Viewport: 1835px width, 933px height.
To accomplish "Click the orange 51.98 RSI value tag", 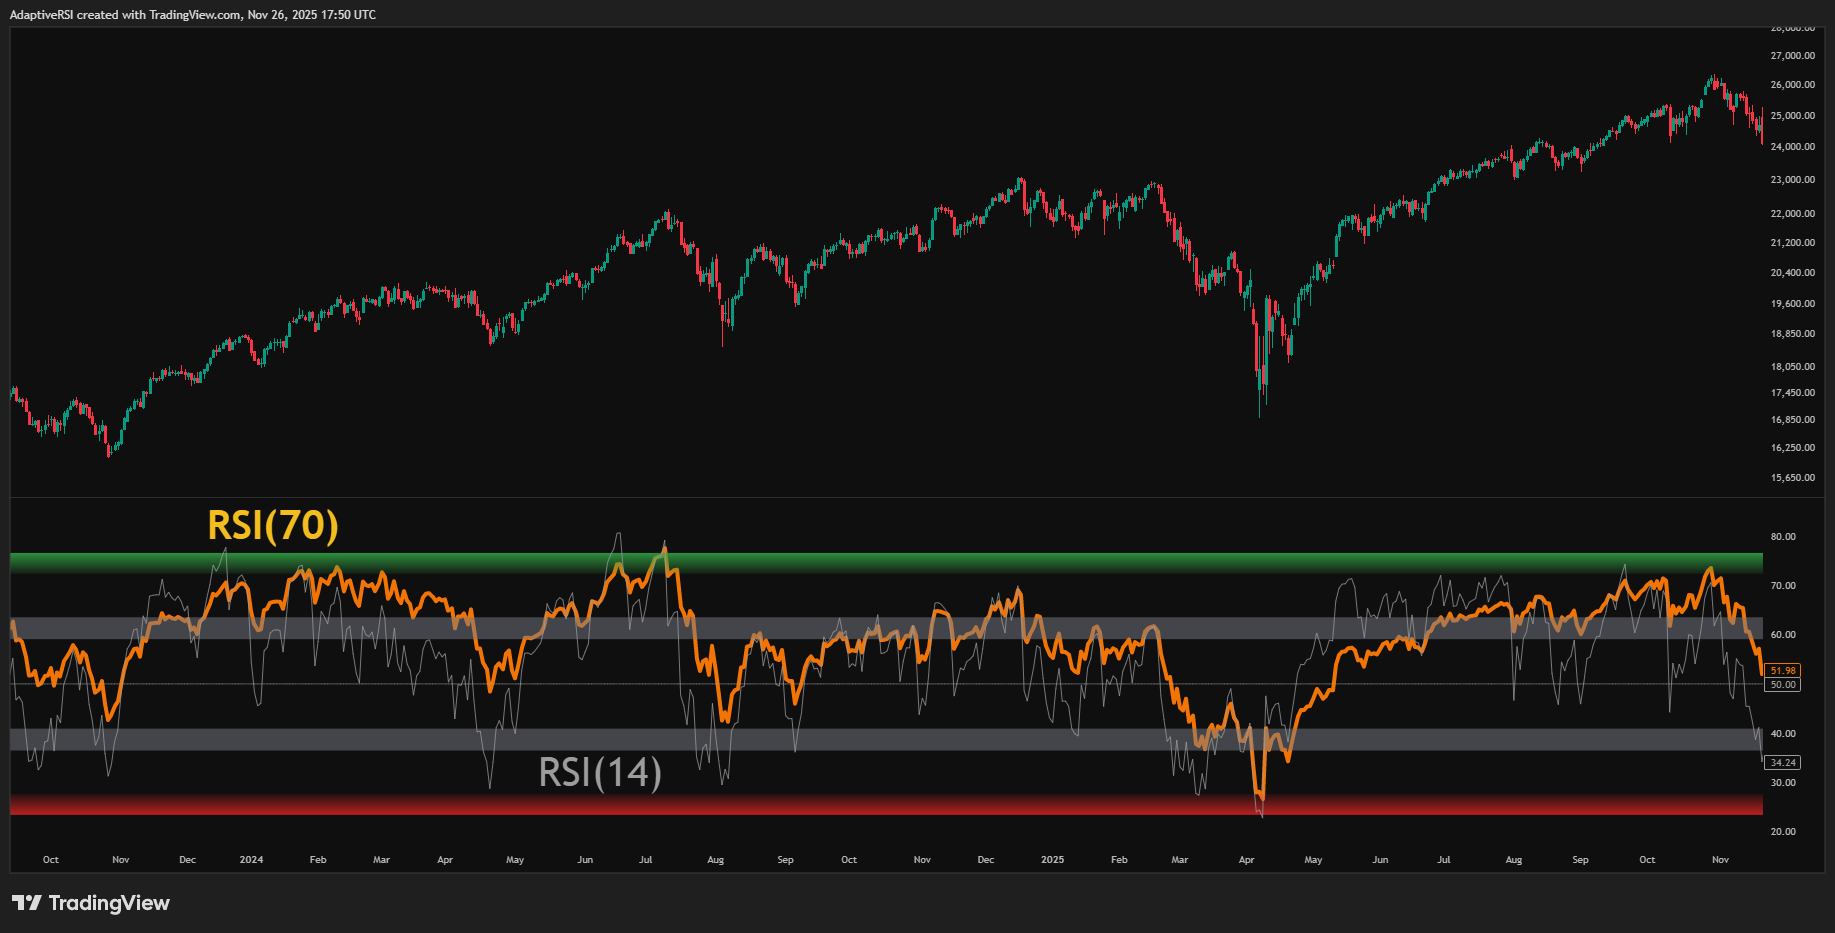I will (1783, 670).
